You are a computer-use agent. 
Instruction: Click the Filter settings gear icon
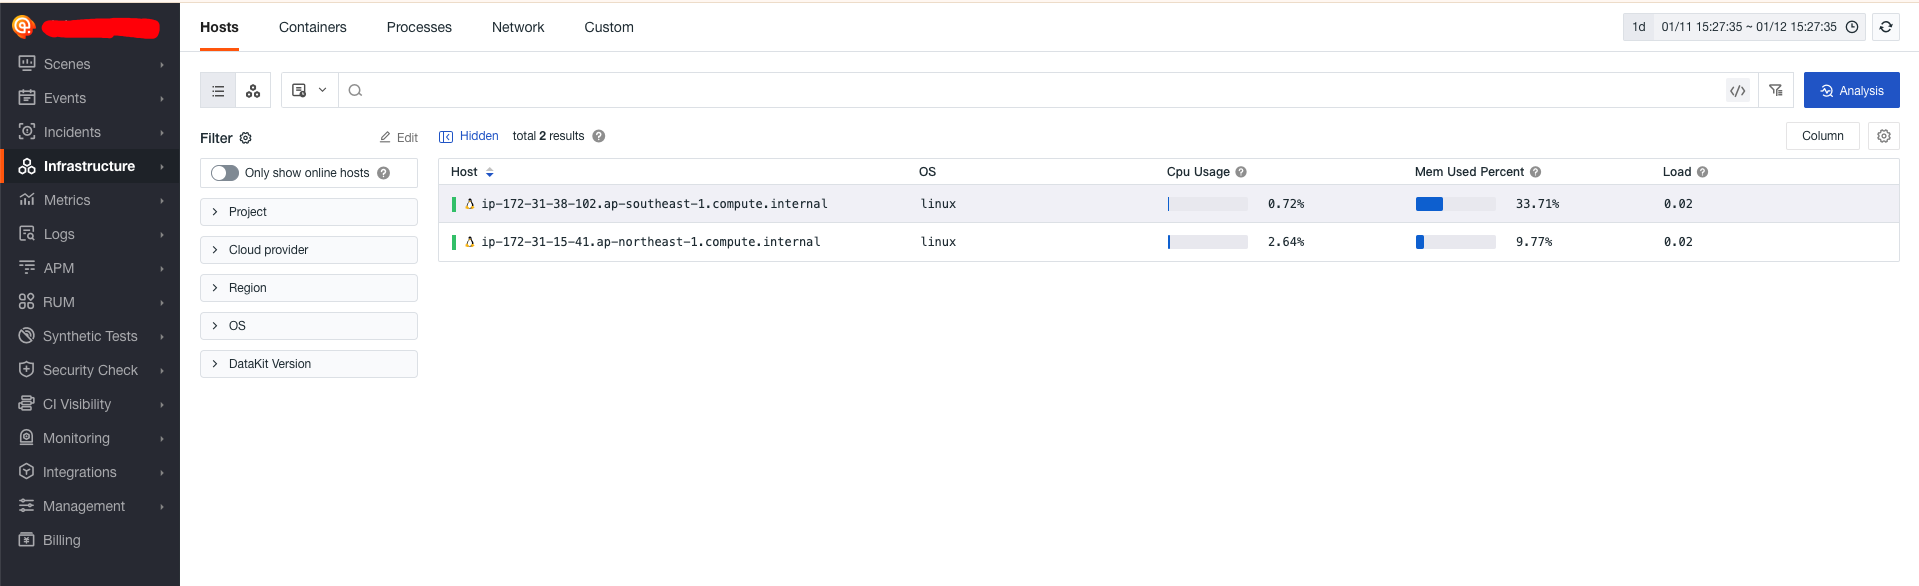[x=246, y=138]
